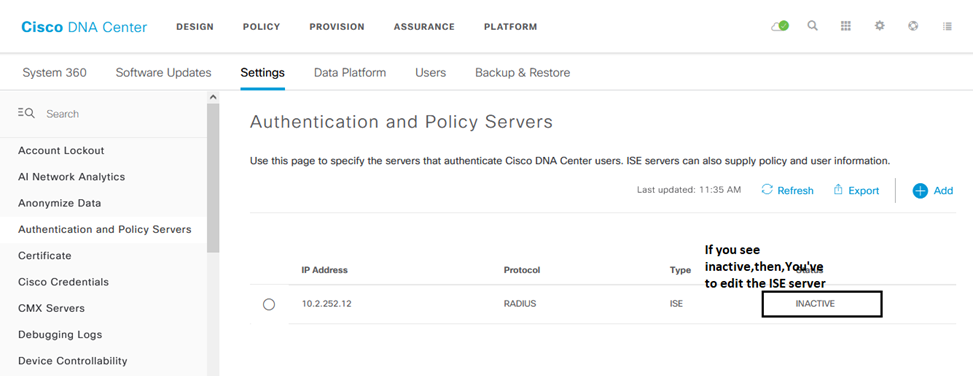The width and height of the screenshot is (973, 383).
Task: Open the system settings gear icon
Action: 879,26
